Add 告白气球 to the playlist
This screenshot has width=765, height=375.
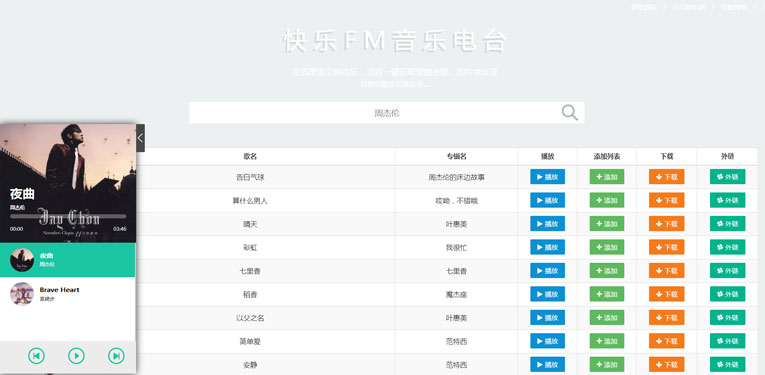point(607,177)
